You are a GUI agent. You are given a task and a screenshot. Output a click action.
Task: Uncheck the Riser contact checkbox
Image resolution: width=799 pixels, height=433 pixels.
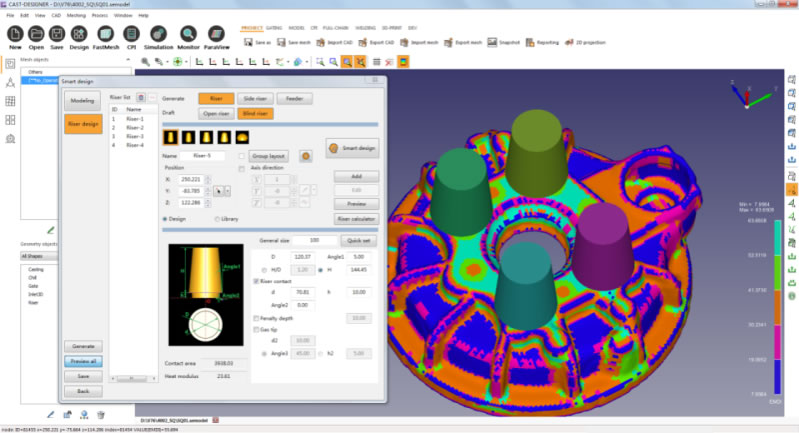point(256,281)
